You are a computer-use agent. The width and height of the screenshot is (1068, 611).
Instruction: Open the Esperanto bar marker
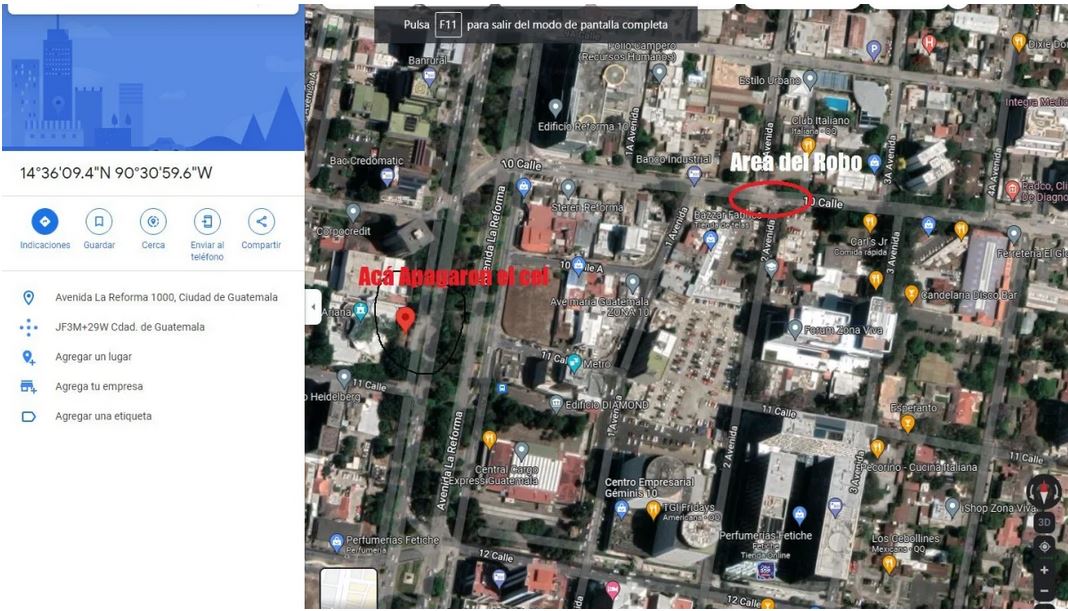(x=907, y=424)
